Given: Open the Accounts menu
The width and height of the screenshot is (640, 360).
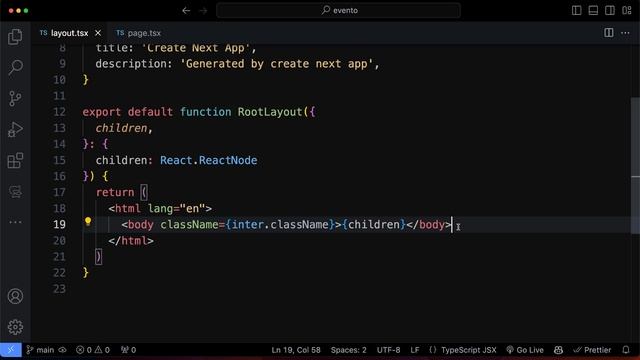Looking at the screenshot, I should [x=15, y=296].
